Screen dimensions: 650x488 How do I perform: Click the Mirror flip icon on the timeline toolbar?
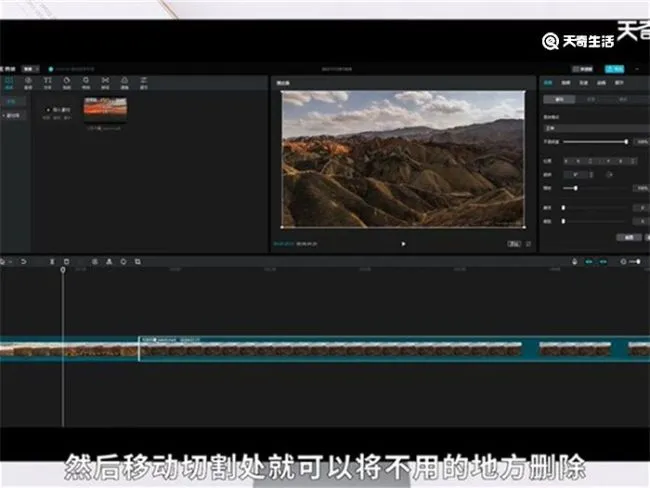coord(109,262)
